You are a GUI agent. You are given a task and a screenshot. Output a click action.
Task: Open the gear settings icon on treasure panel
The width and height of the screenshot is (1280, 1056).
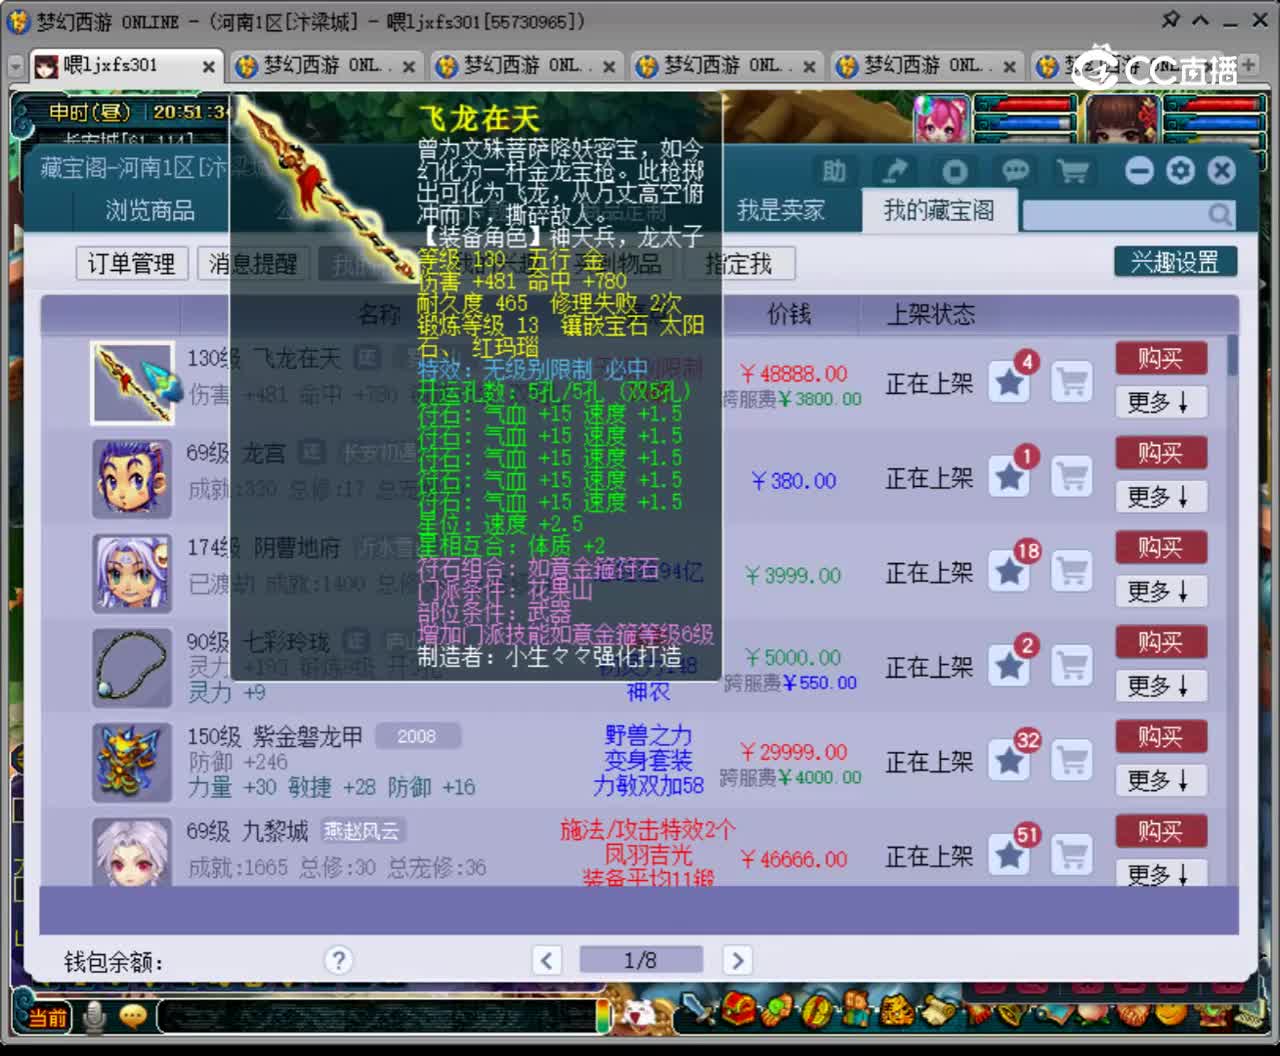pyautogui.click(x=1181, y=170)
